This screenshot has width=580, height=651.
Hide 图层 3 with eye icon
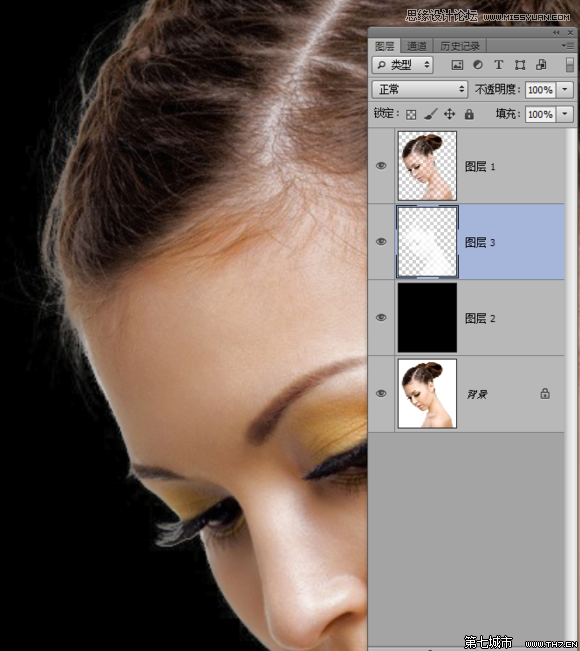tap(381, 242)
